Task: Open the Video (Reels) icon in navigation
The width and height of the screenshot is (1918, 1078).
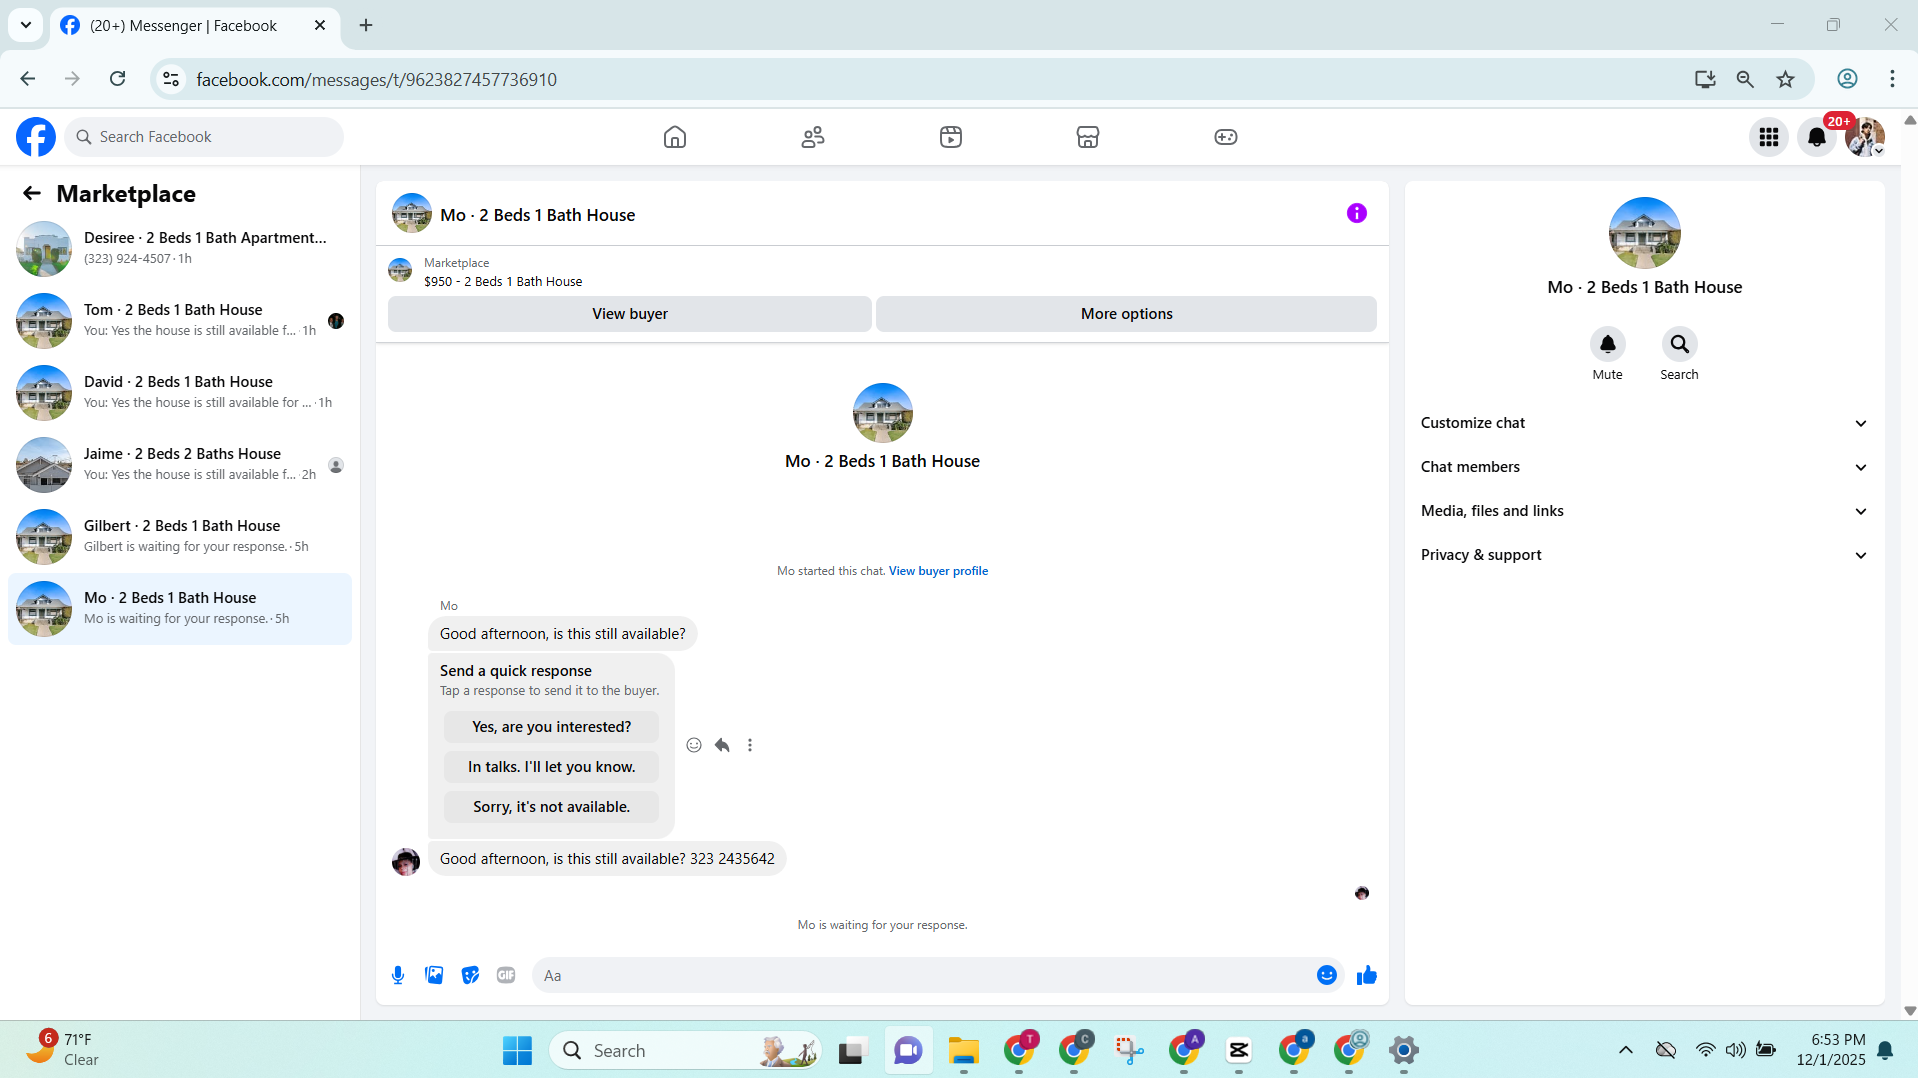Action: coord(951,137)
